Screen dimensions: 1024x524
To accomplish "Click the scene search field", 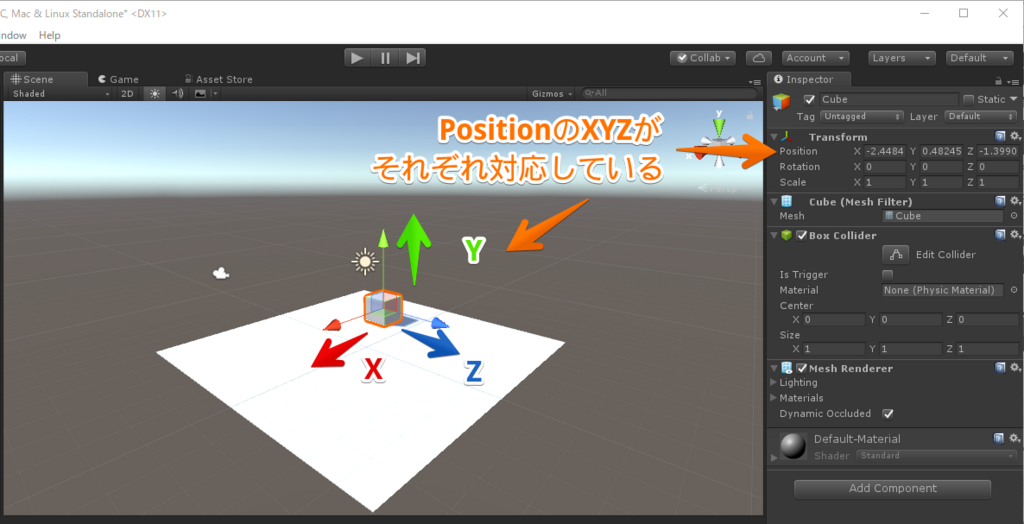I will point(667,93).
